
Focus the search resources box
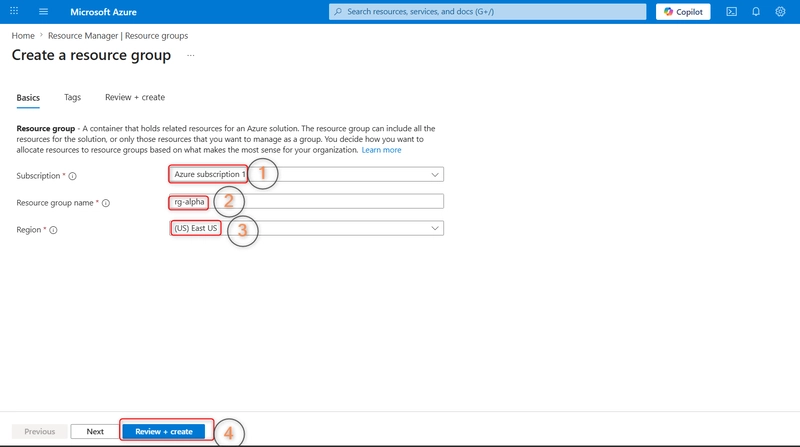[x=487, y=12]
